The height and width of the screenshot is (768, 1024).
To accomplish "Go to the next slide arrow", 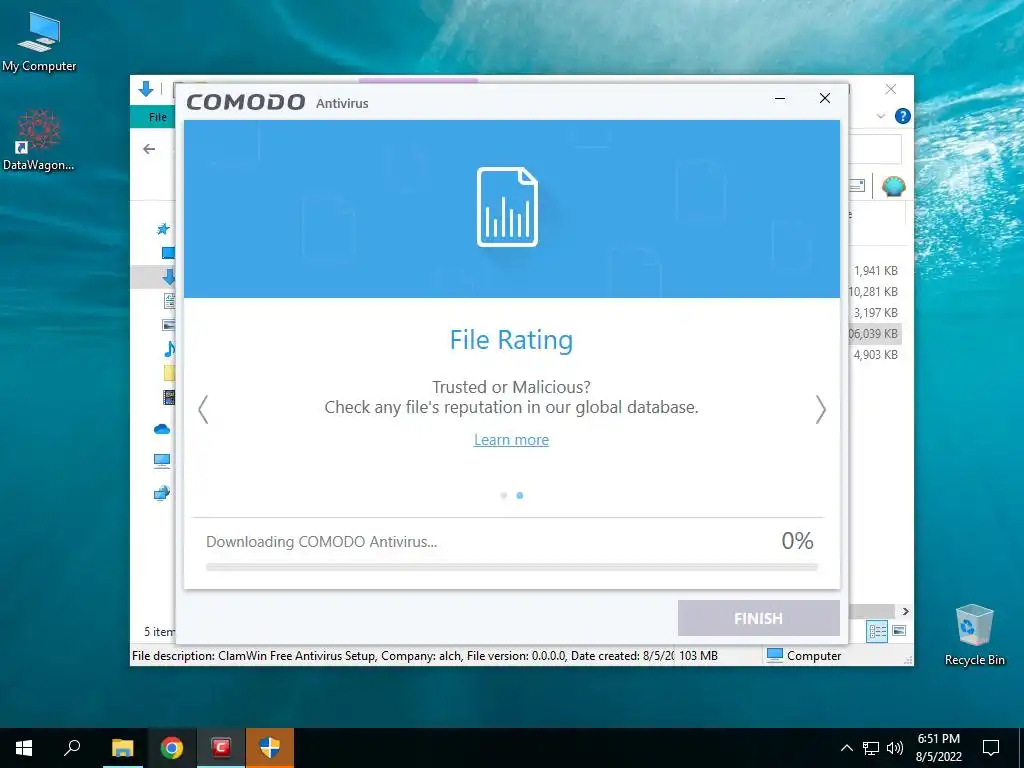I will (820, 409).
